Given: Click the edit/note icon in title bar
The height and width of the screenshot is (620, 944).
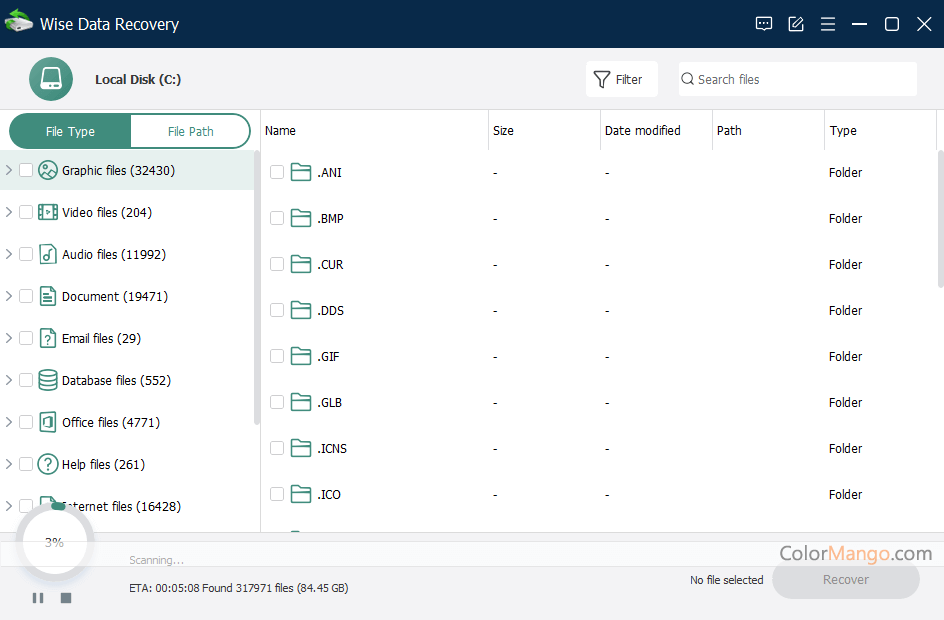Looking at the screenshot, I should point(795,23).
